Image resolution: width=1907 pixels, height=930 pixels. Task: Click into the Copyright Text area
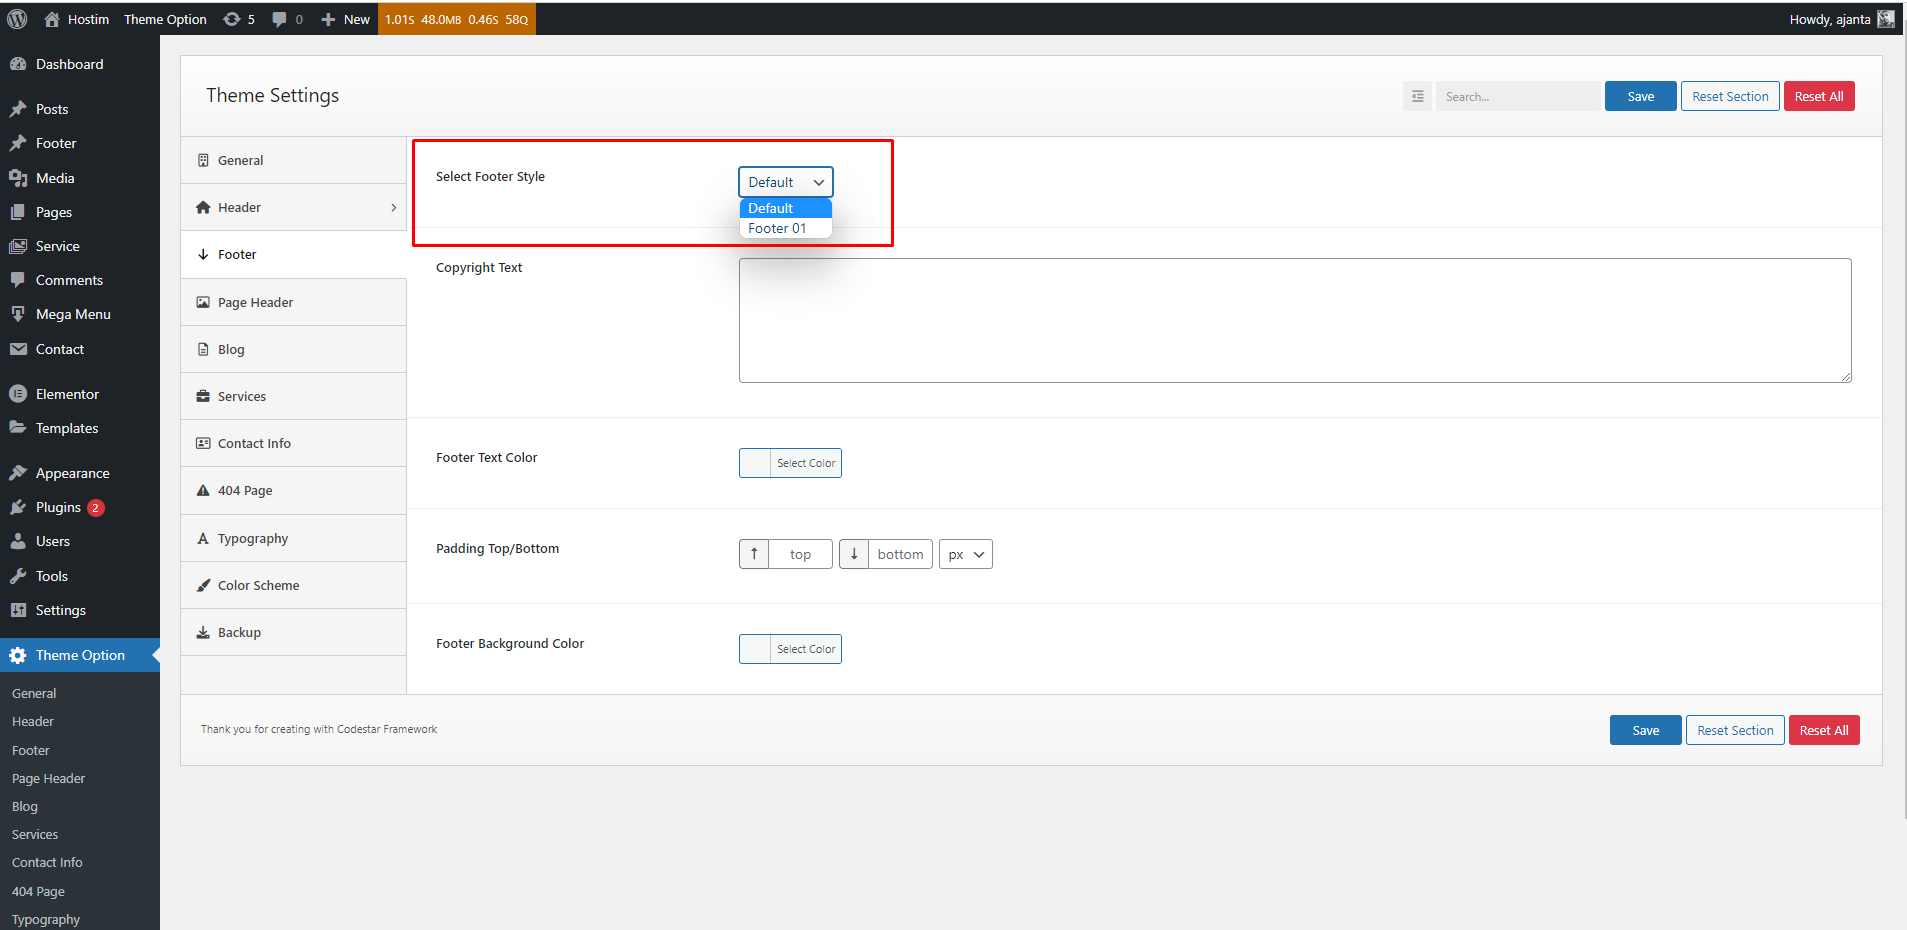pyautogui.click(x=1294, y=320)
